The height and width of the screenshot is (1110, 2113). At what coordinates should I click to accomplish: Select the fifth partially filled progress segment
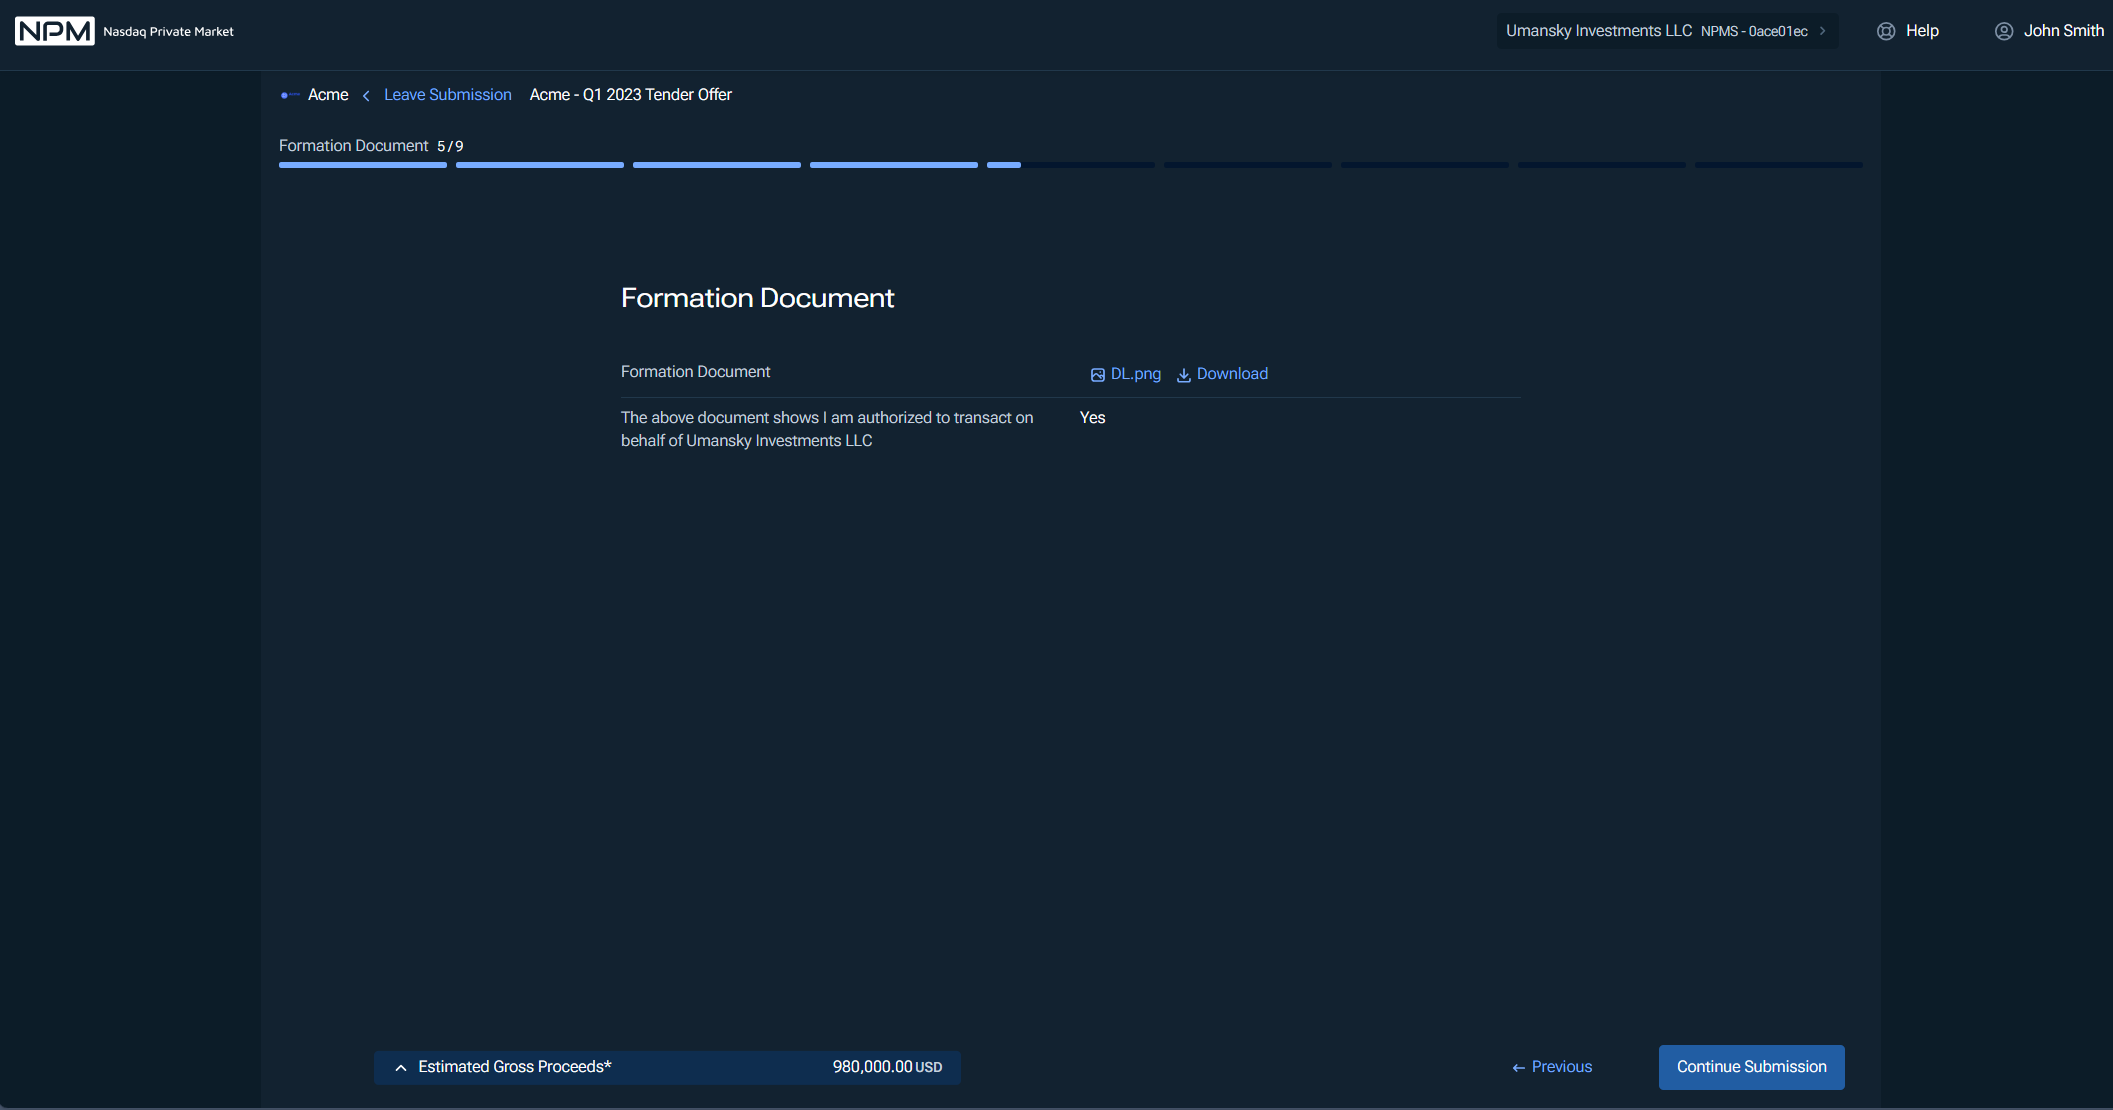[1071, 165]
